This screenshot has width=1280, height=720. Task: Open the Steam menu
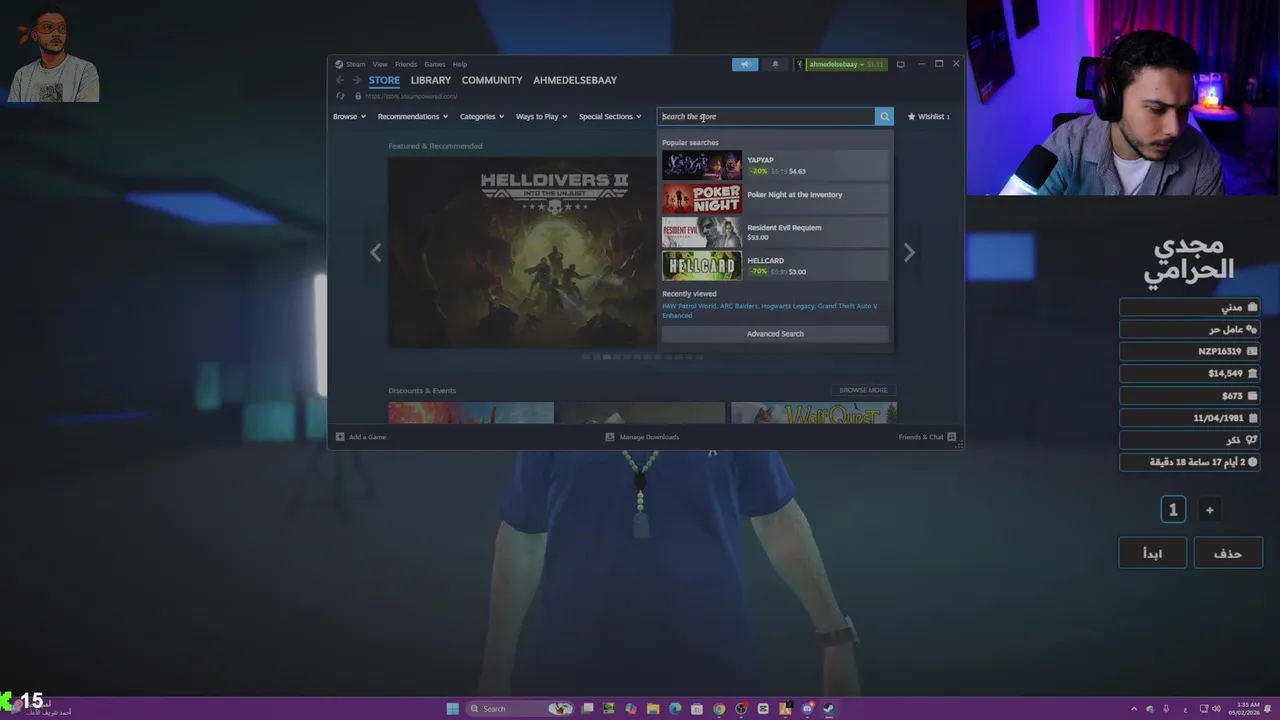pos(356,64)
